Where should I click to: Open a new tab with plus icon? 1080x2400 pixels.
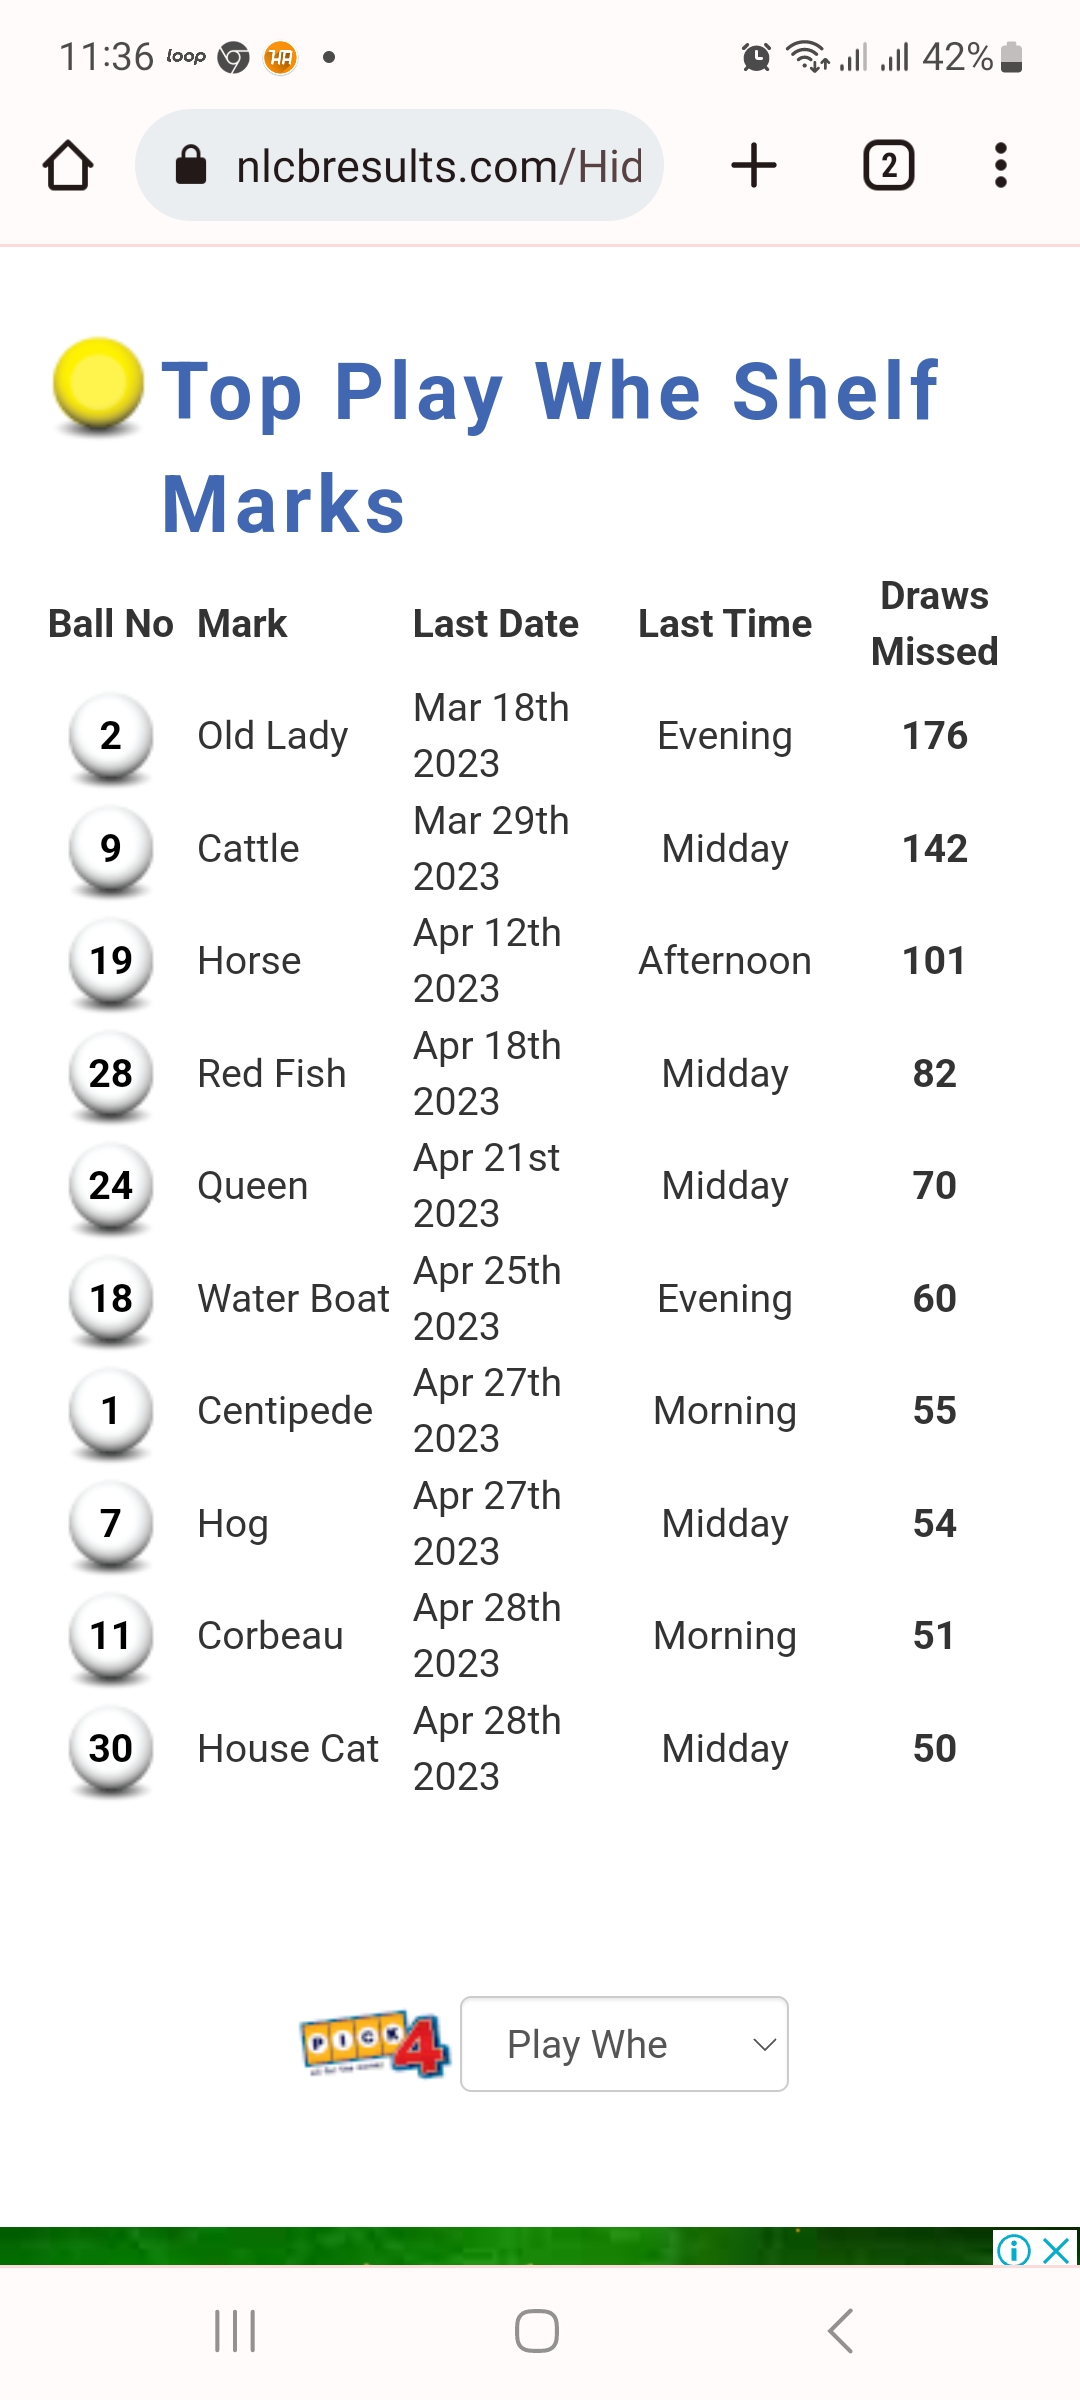(x=754, y=165)
